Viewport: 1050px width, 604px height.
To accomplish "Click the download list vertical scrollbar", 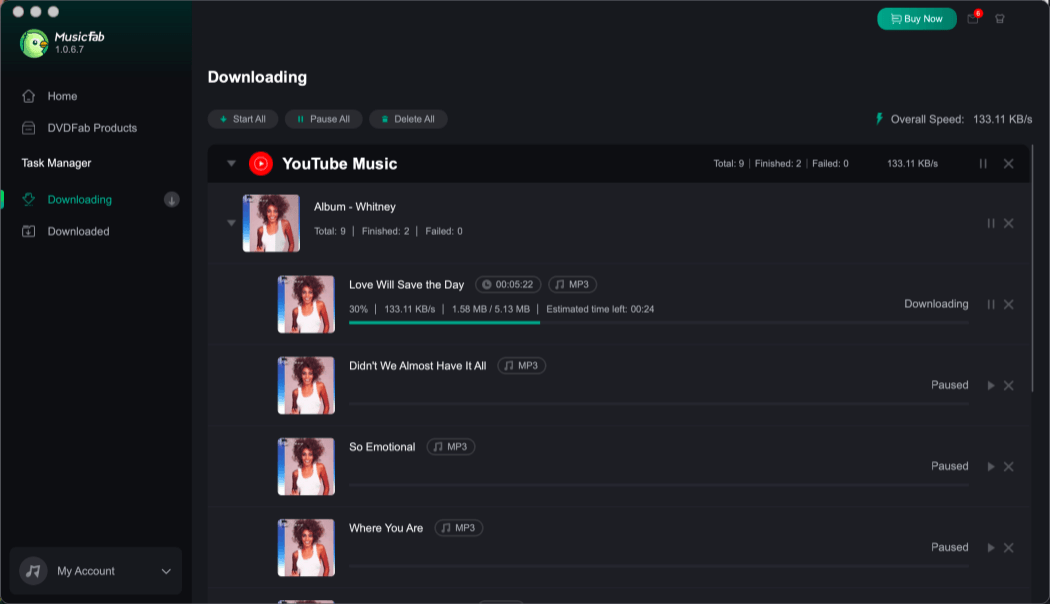I will (x=1033, y=268).
